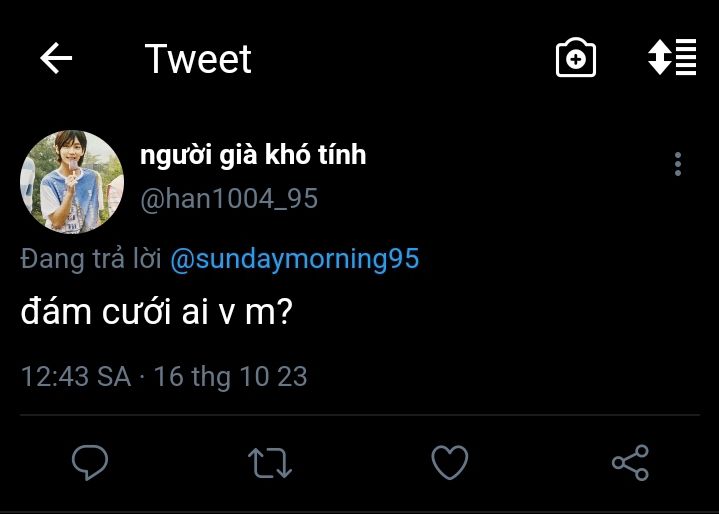Open the người già khó tính profile name
This screenshot has width=719, height=514.
point(253,156)
